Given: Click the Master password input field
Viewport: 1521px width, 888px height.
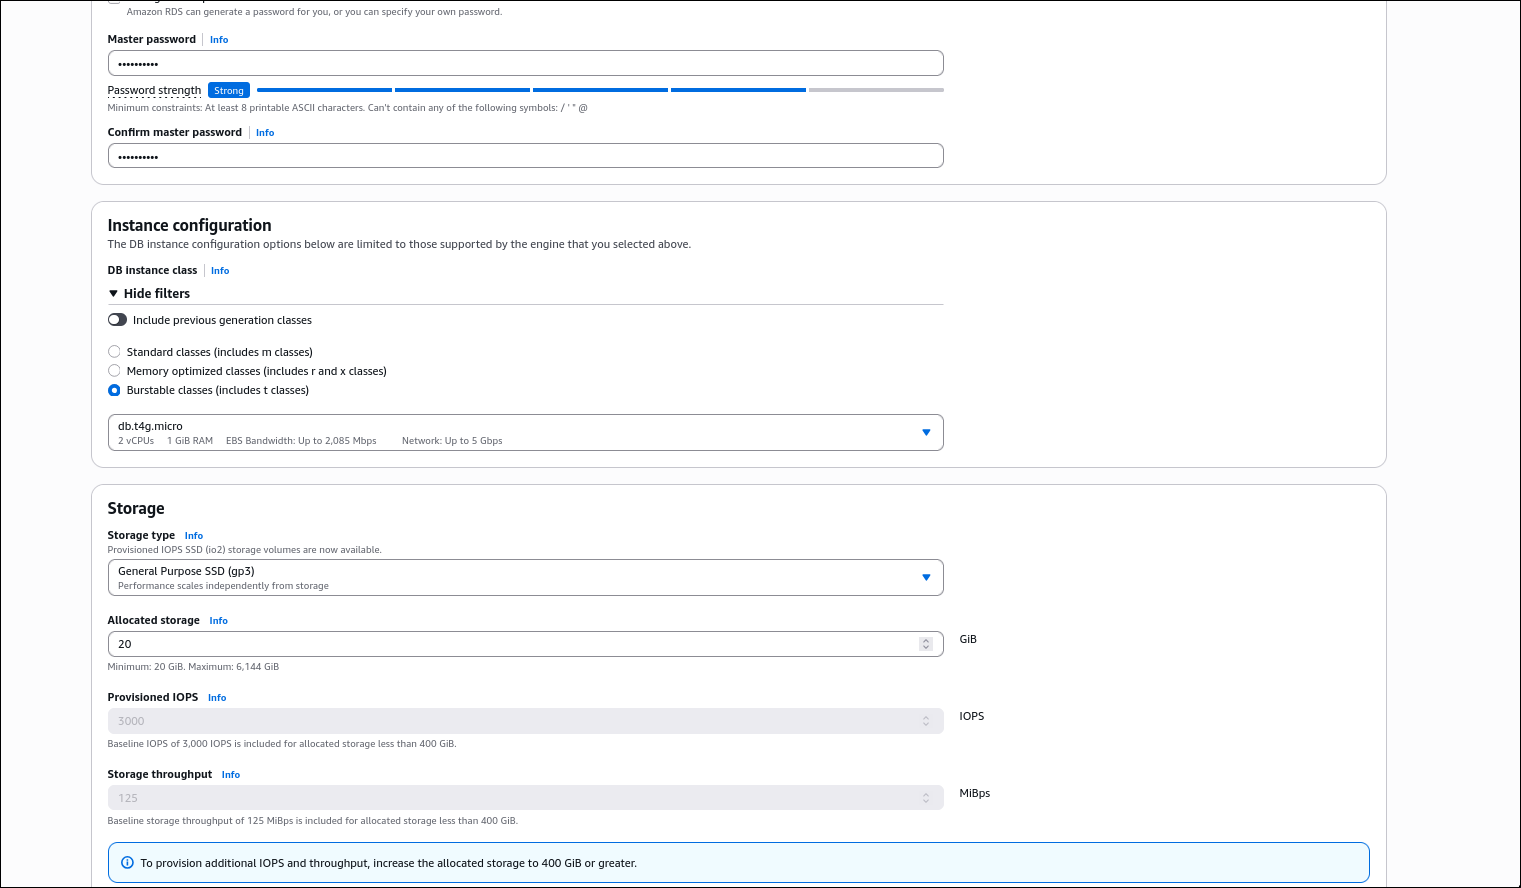Looking at the screenshot, I should point(525,62).
